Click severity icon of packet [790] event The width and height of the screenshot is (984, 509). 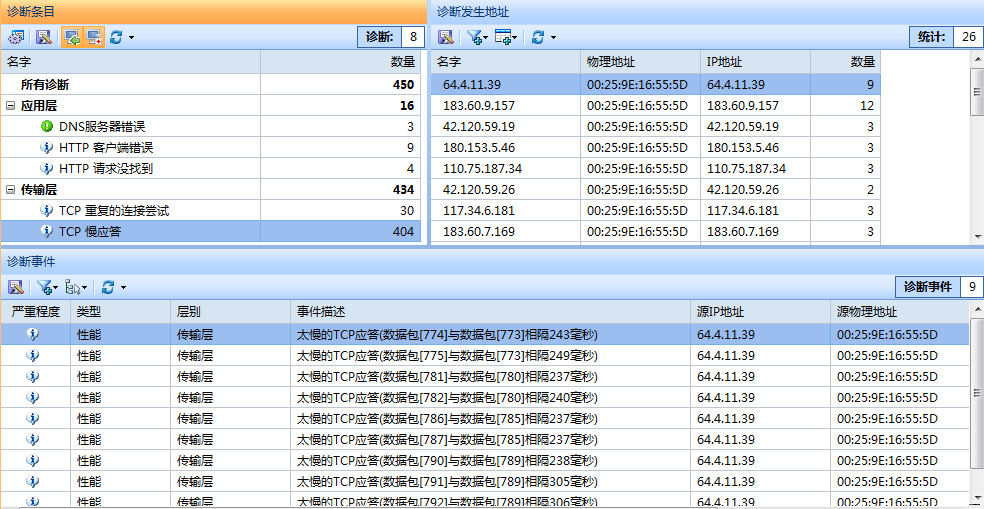33,460
